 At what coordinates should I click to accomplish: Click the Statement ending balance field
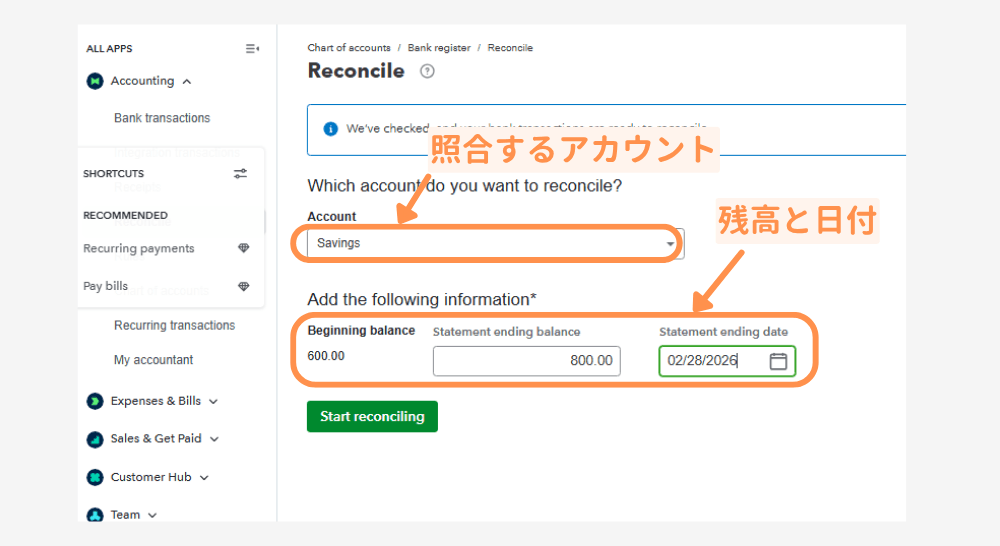point(526,361)
